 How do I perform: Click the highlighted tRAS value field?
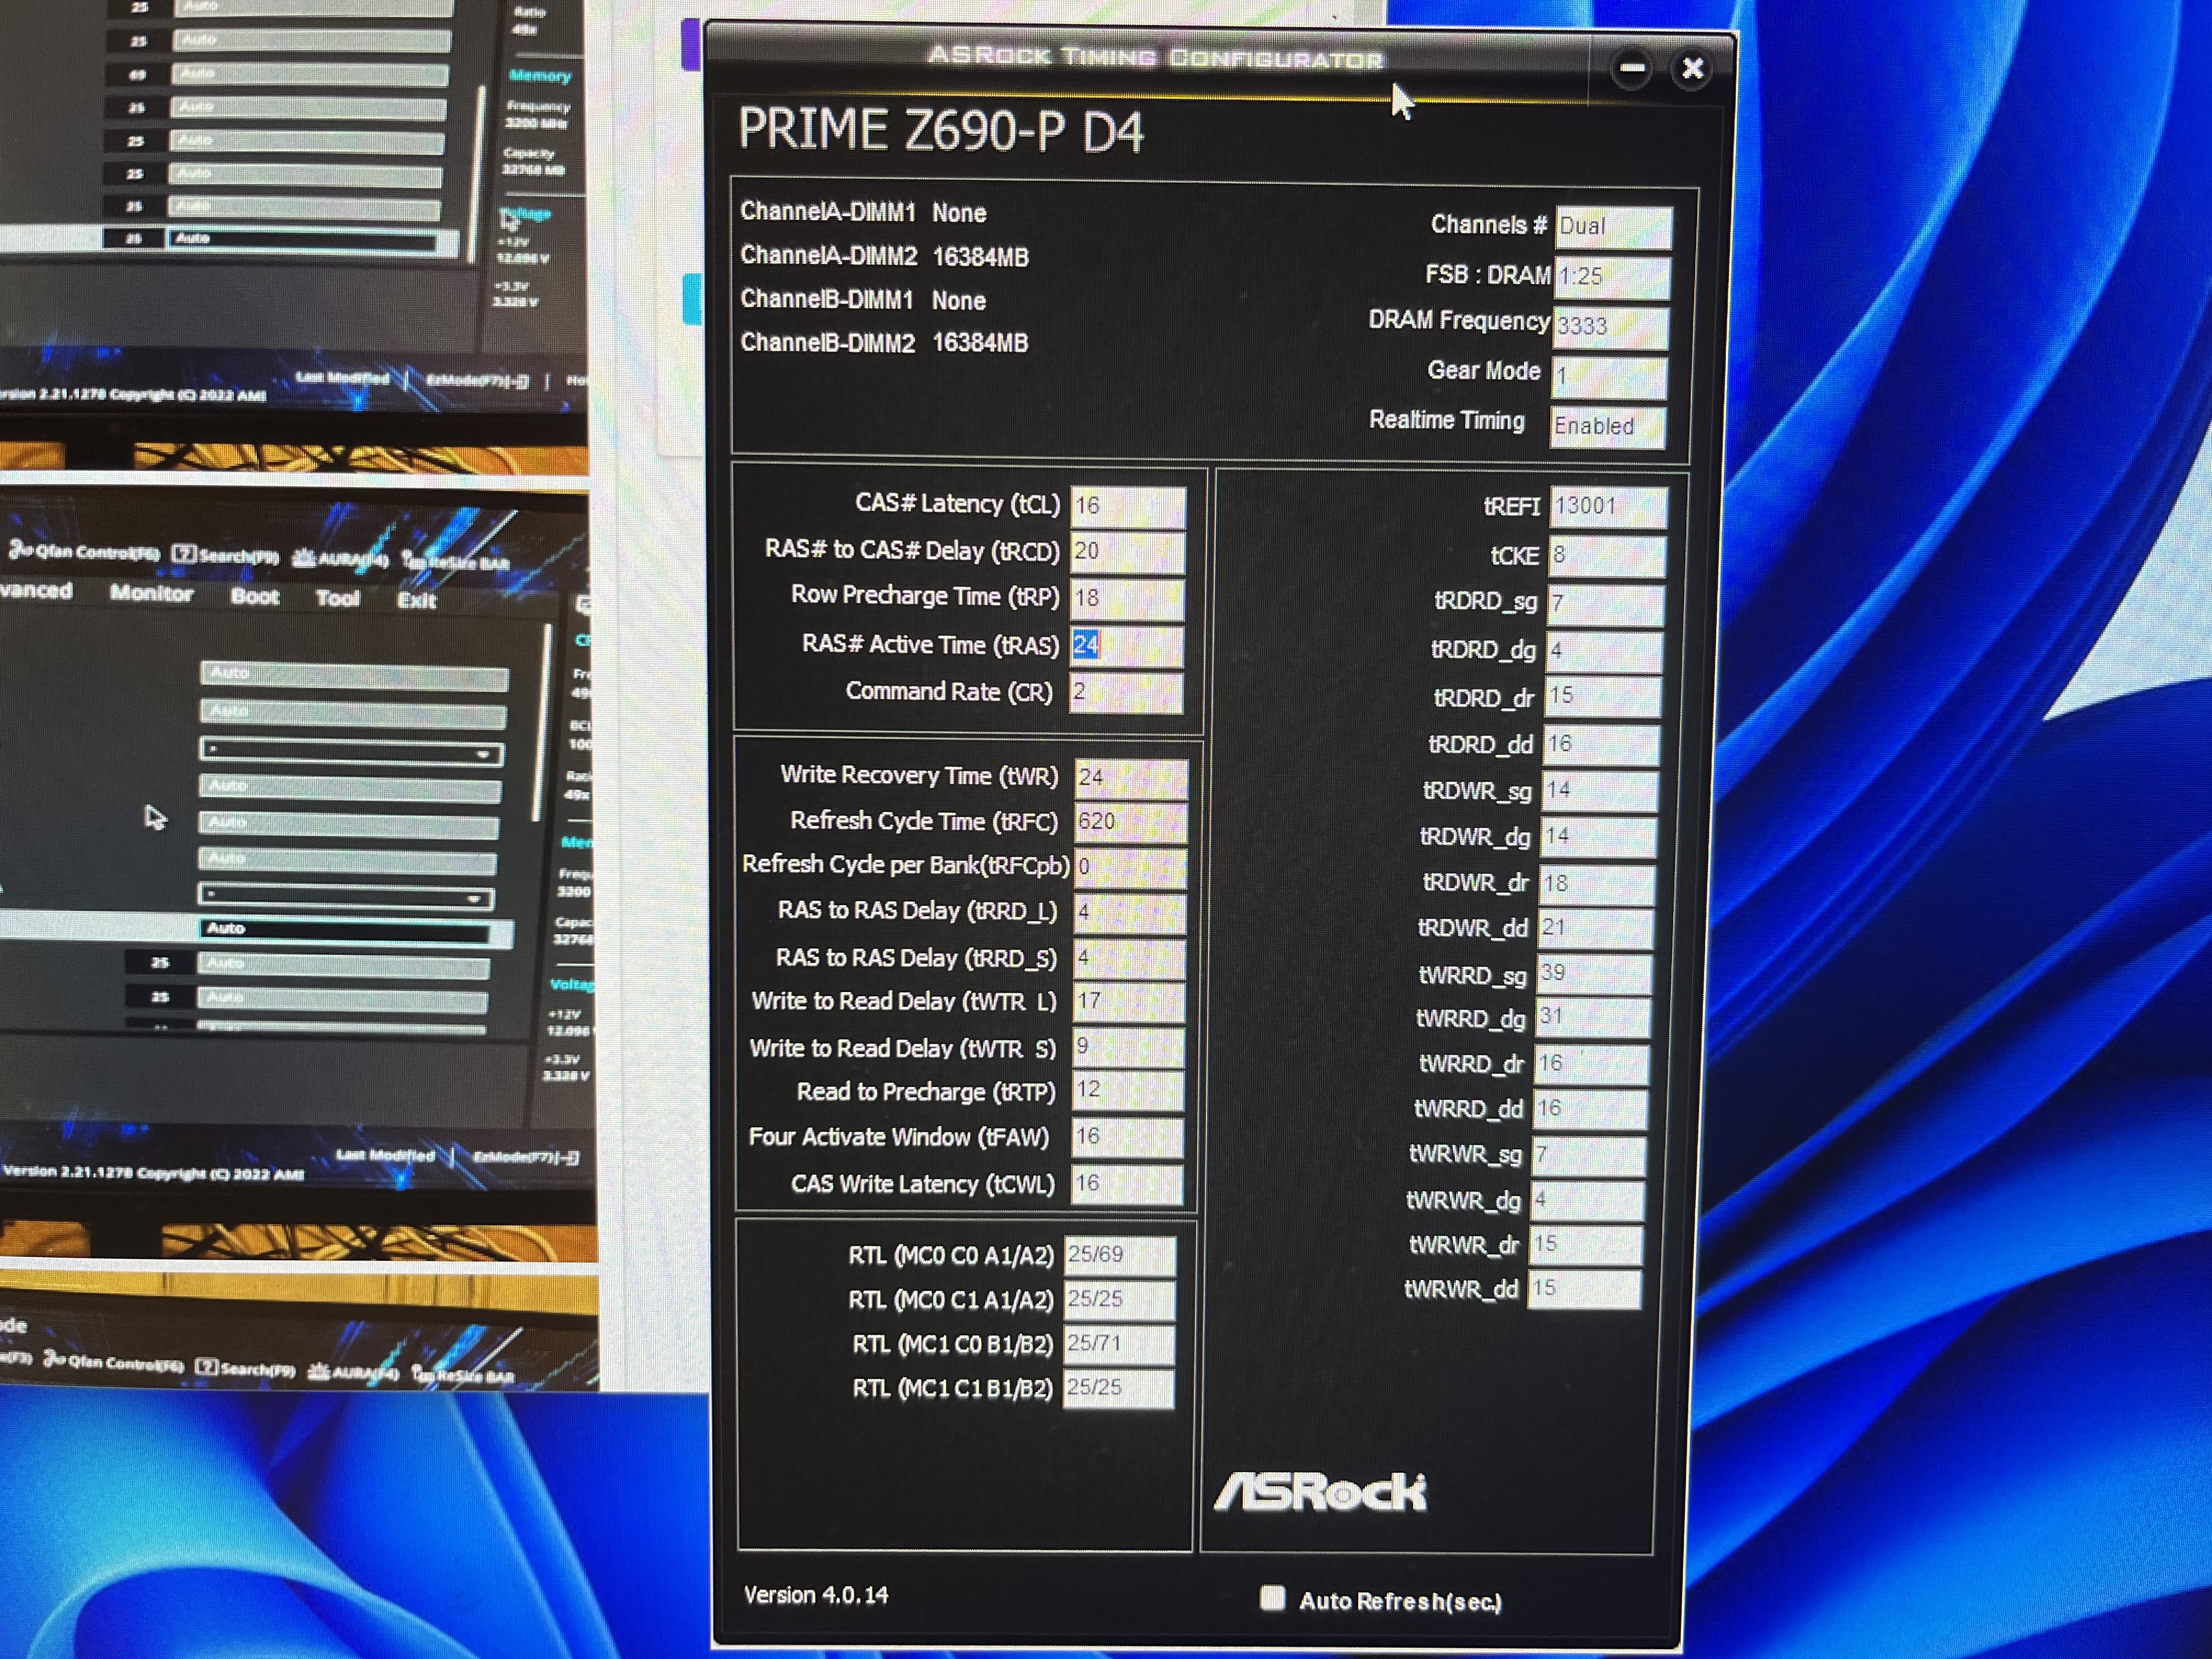tap(1126, 646)
